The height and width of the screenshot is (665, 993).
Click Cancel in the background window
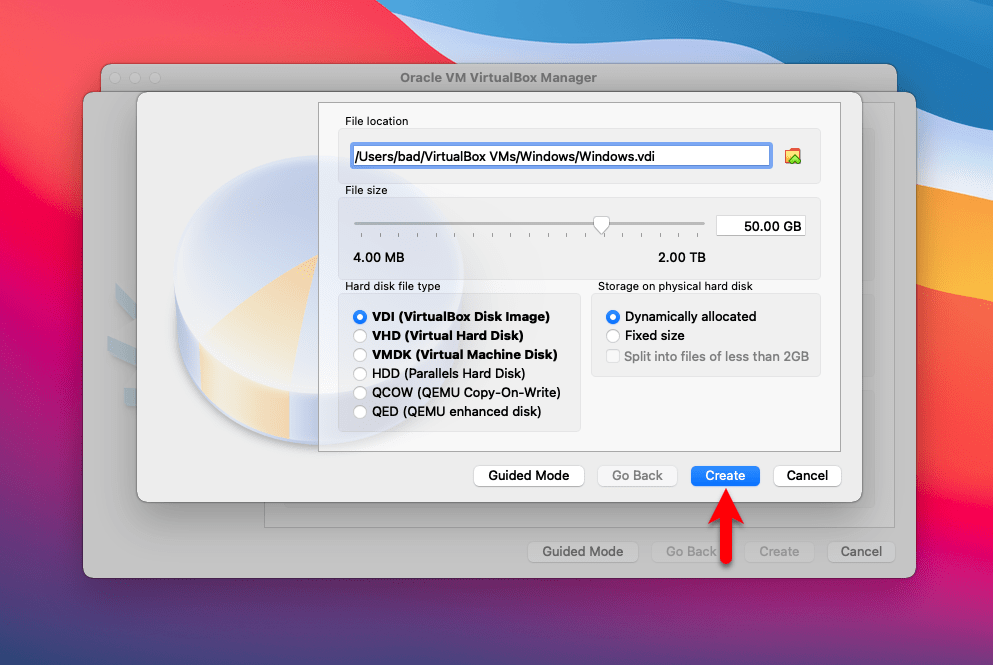tap(861, 552)
